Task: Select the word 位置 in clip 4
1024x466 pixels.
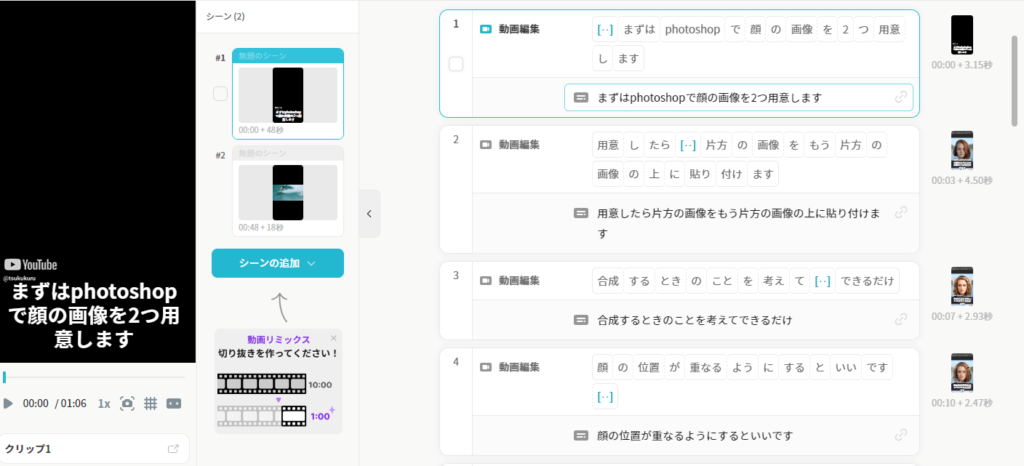Action: tap(648, 367)
